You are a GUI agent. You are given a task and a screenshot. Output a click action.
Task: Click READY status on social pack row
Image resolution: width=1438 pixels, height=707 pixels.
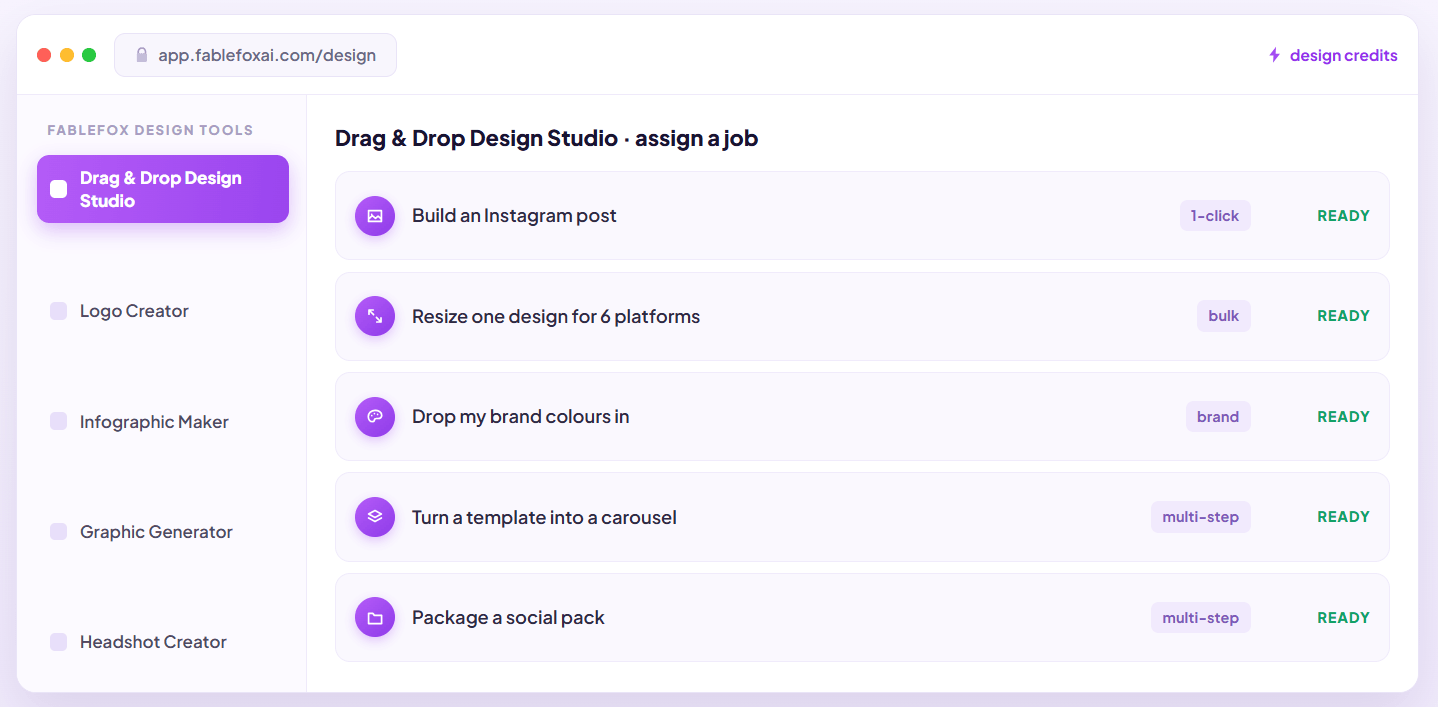click(1343, 618)
